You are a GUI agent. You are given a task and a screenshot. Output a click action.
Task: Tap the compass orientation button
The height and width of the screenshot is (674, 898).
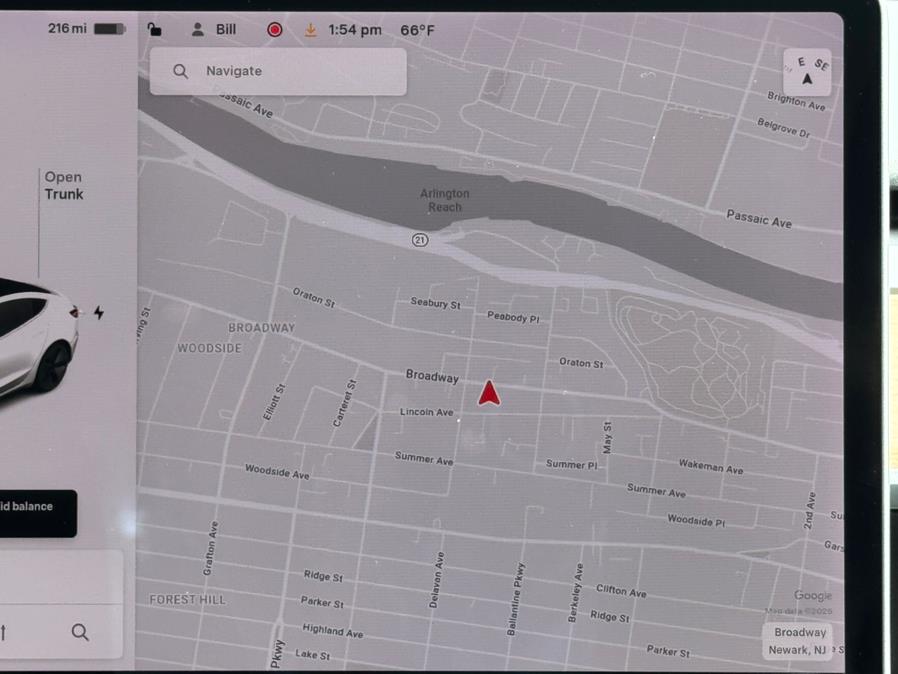click(808, 73)
